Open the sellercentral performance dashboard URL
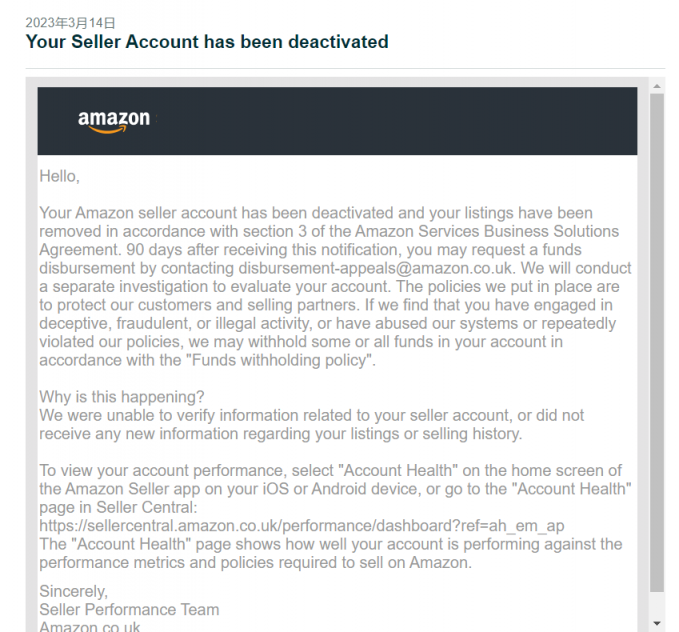Viewport: 679px width, 632px height. click(302, 526)
